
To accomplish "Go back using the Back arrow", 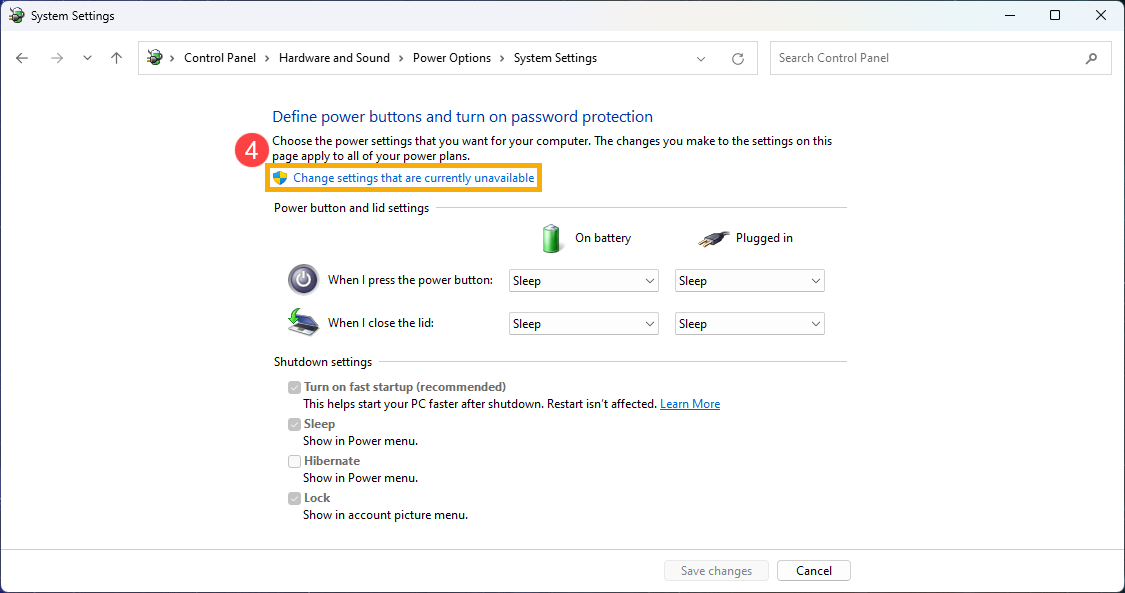I will click(x=22, y=58).
